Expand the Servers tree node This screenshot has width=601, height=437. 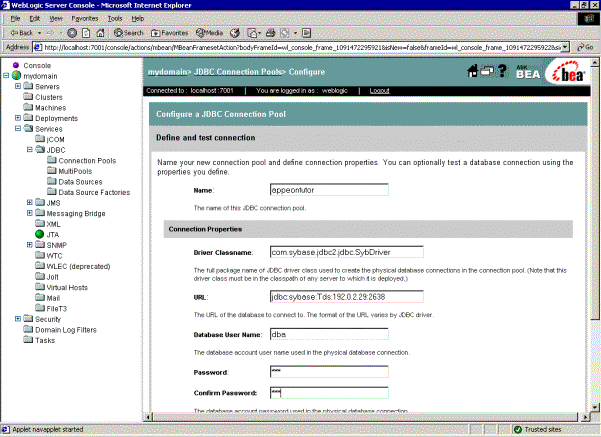coord(18,87)
